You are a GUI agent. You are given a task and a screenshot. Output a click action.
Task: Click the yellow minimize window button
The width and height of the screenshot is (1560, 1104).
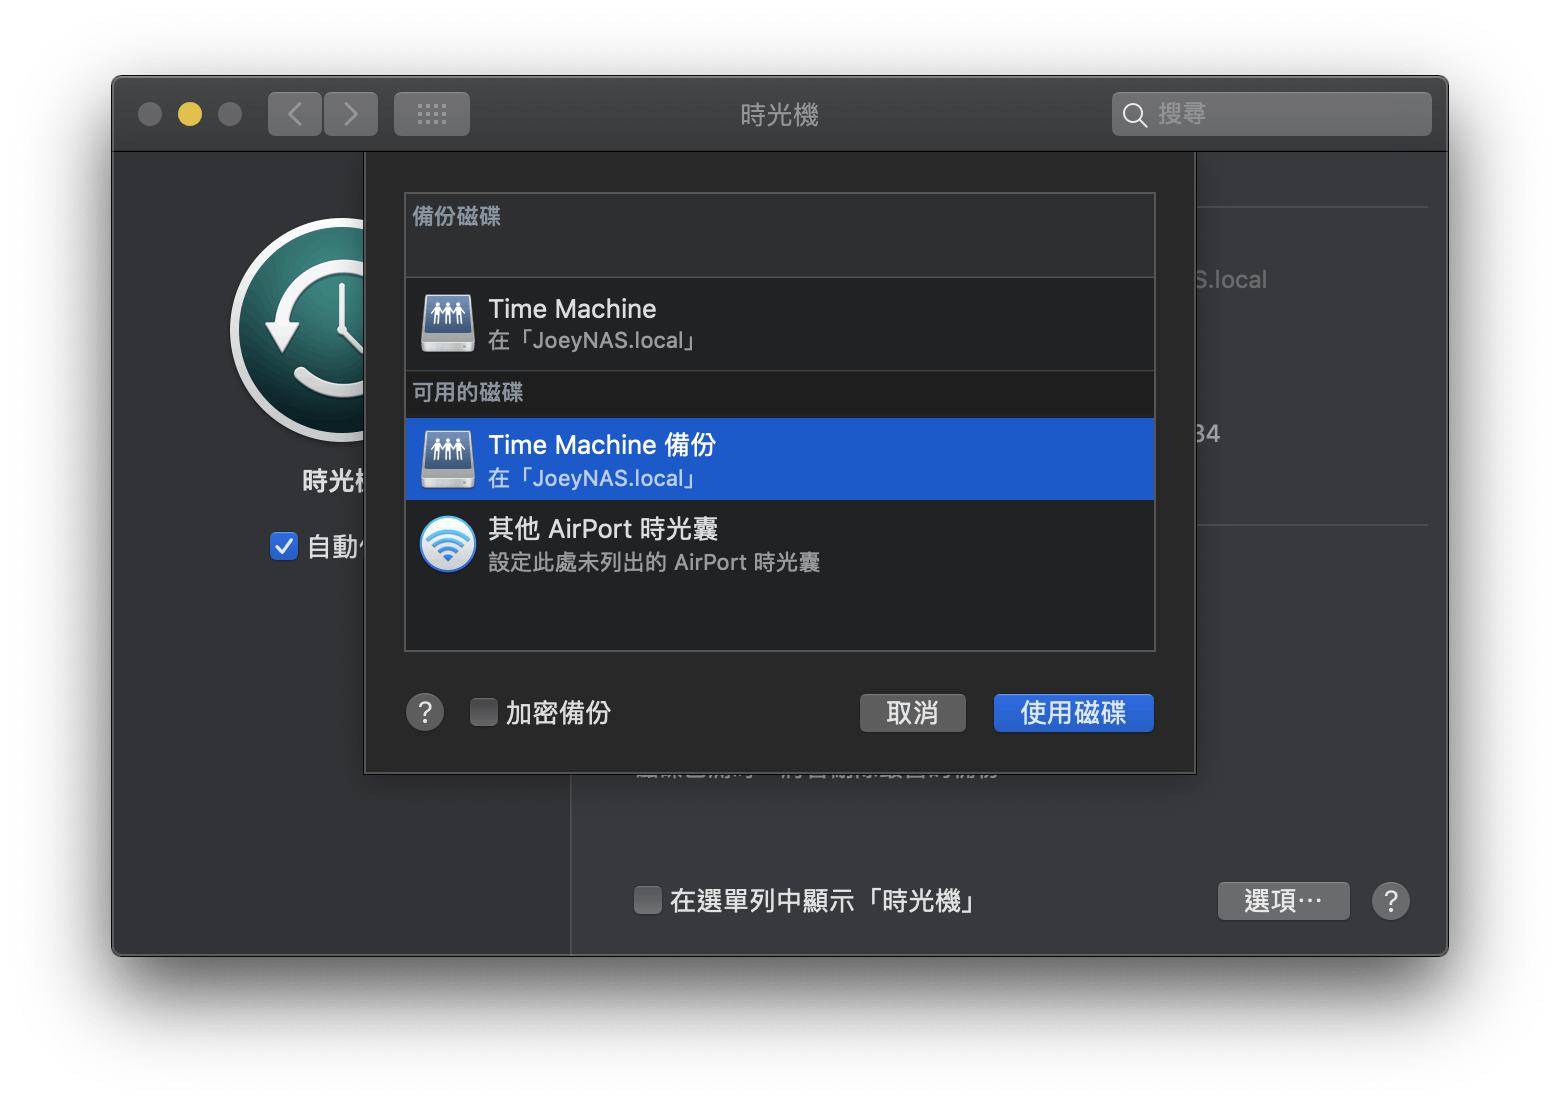coord(190,114)
